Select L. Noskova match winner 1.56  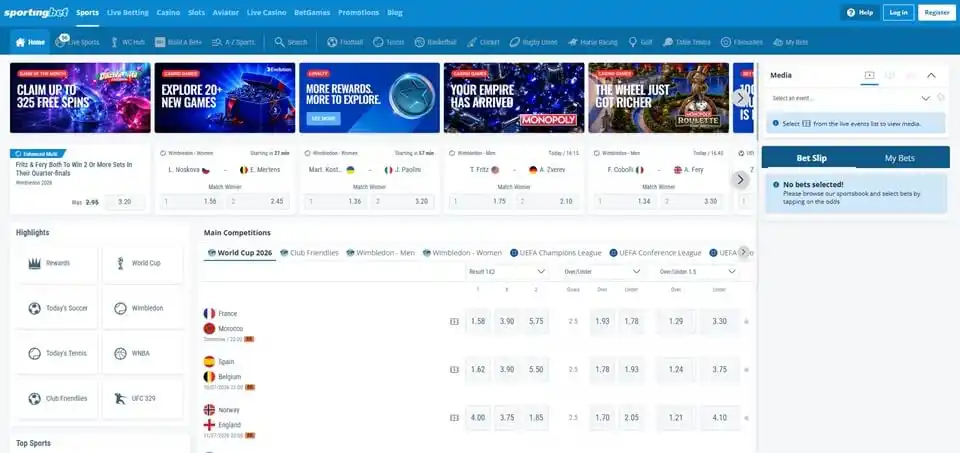(192, 201)
